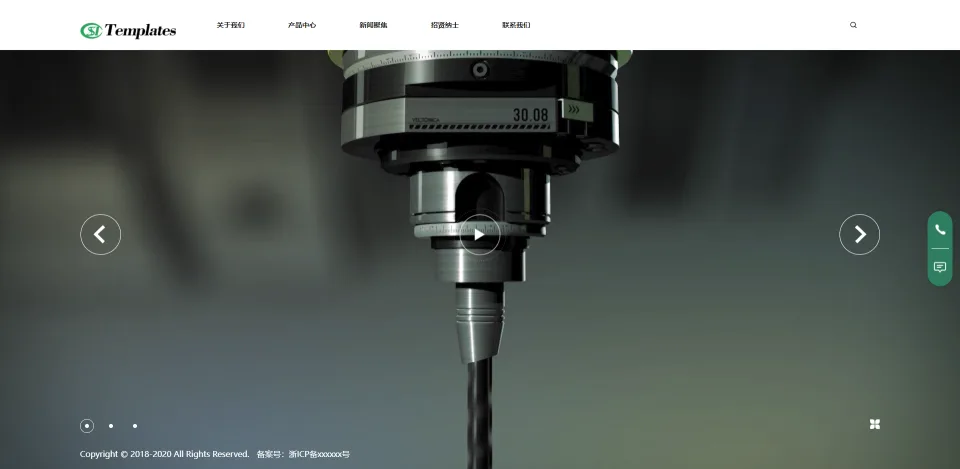This screenshot has width=960, height=469.
Task: Click the four-leaf grid icon near bottom right
Action: point(875,424)
